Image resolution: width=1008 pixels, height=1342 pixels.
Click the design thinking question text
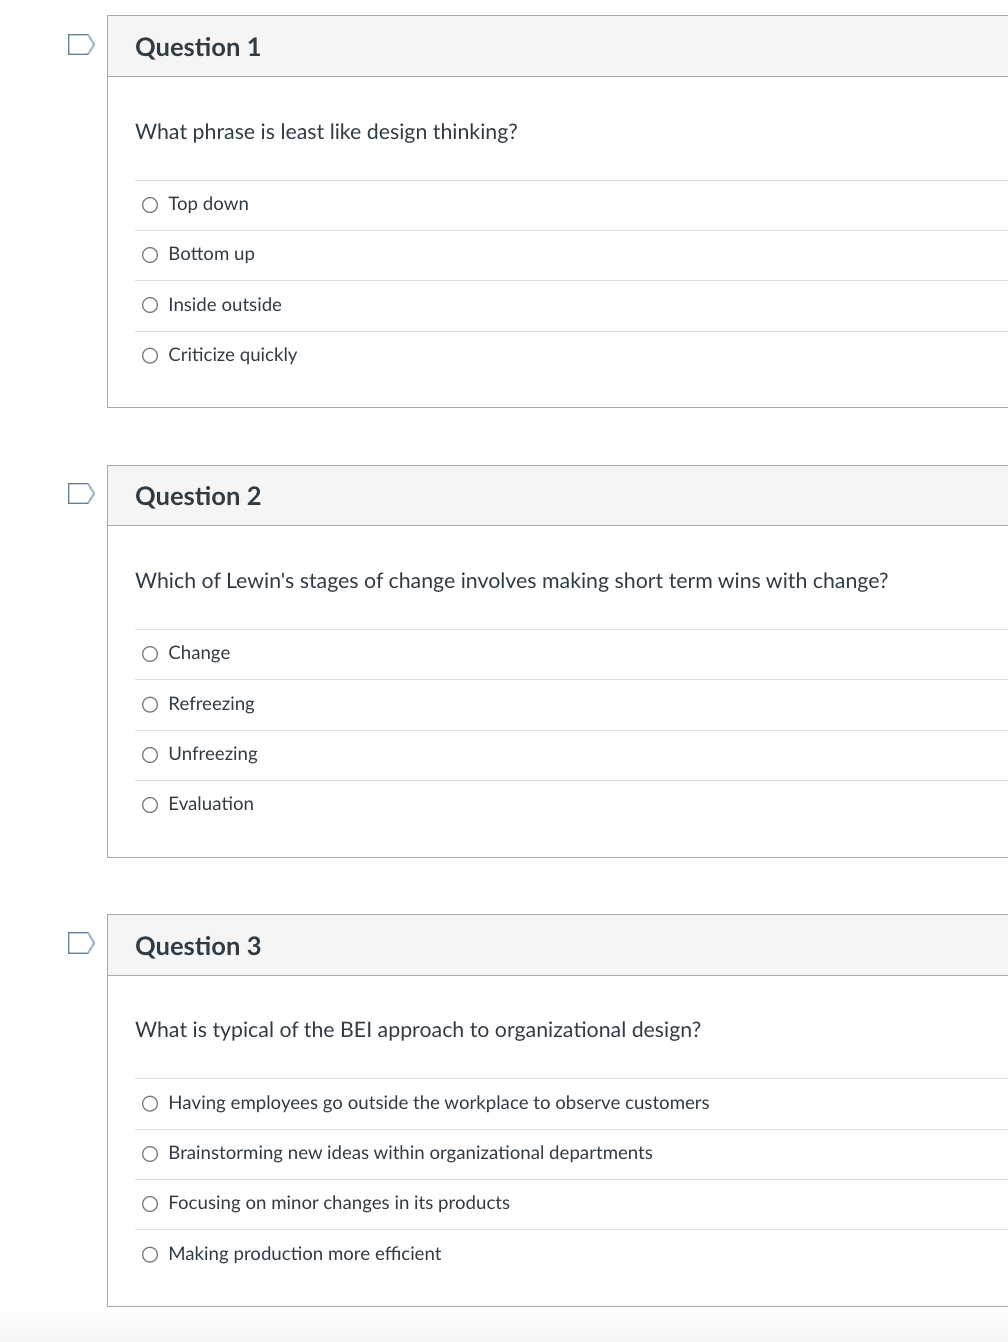pos(326,131)
